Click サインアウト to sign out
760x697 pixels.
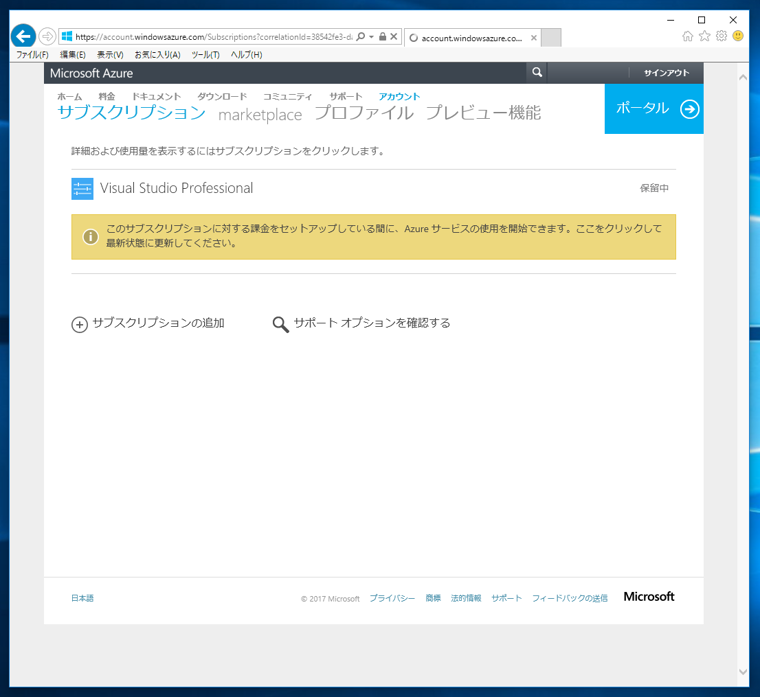tap(666, 73)
